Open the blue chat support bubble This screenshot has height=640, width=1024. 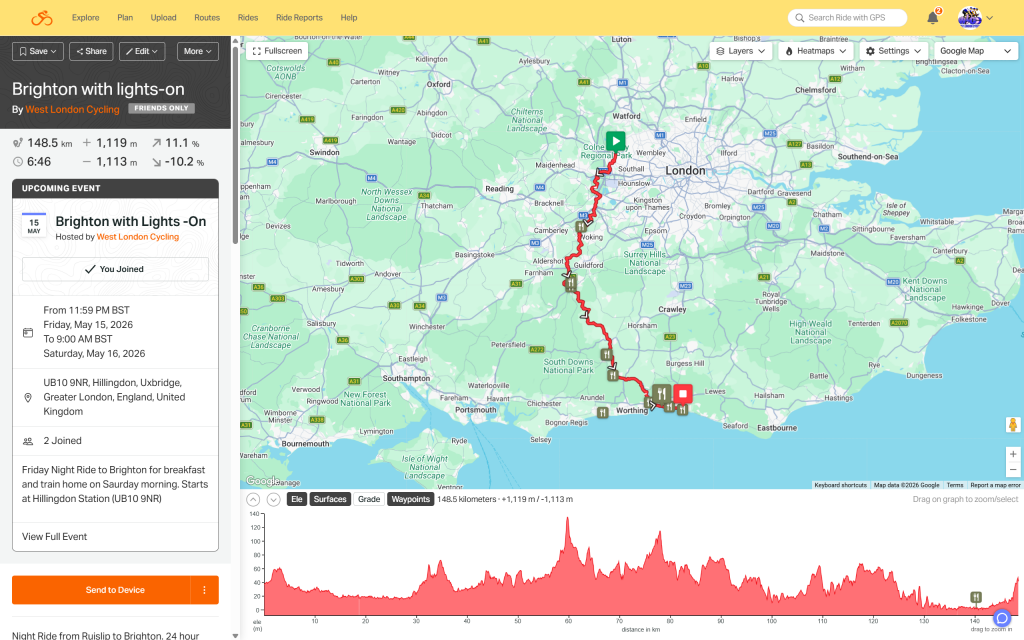coord(1002,618)
